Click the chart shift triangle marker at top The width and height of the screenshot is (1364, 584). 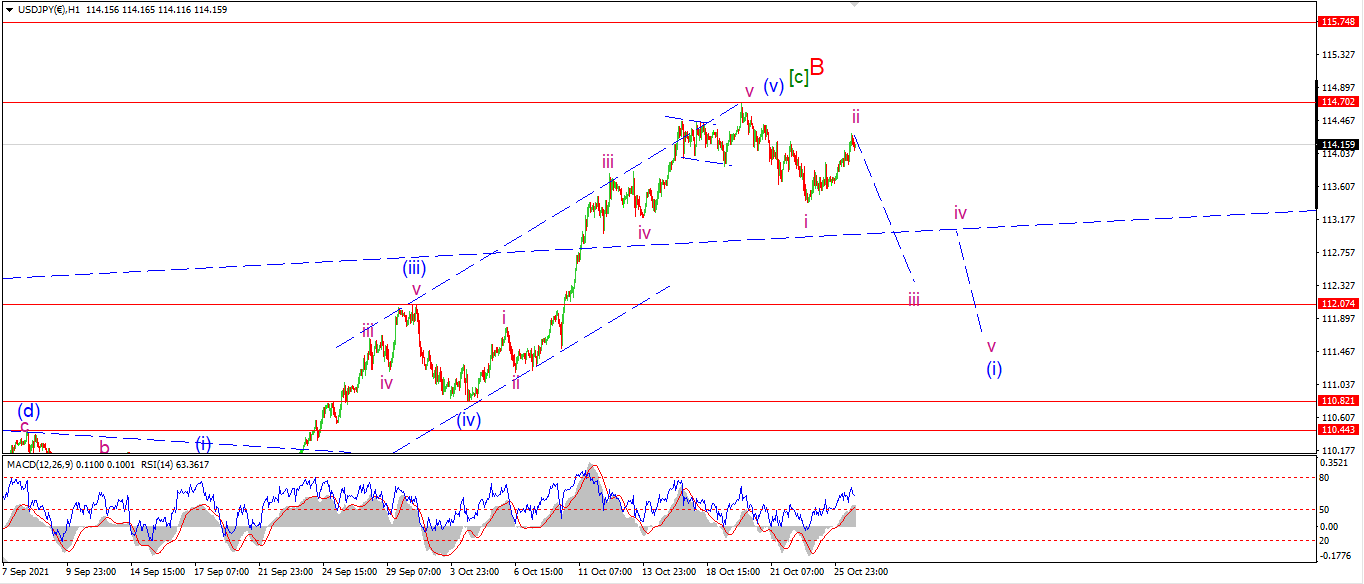click(x=853, y=5)
